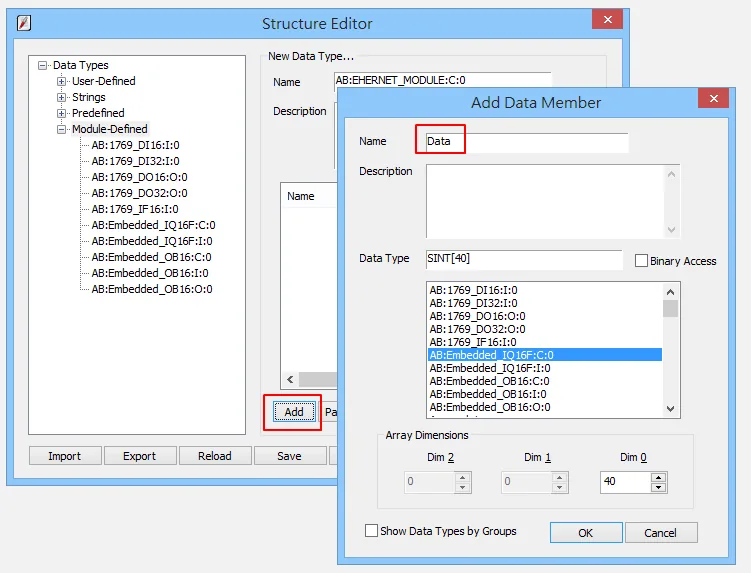Select the Module-Defined tree label

[x=110, y=129]
